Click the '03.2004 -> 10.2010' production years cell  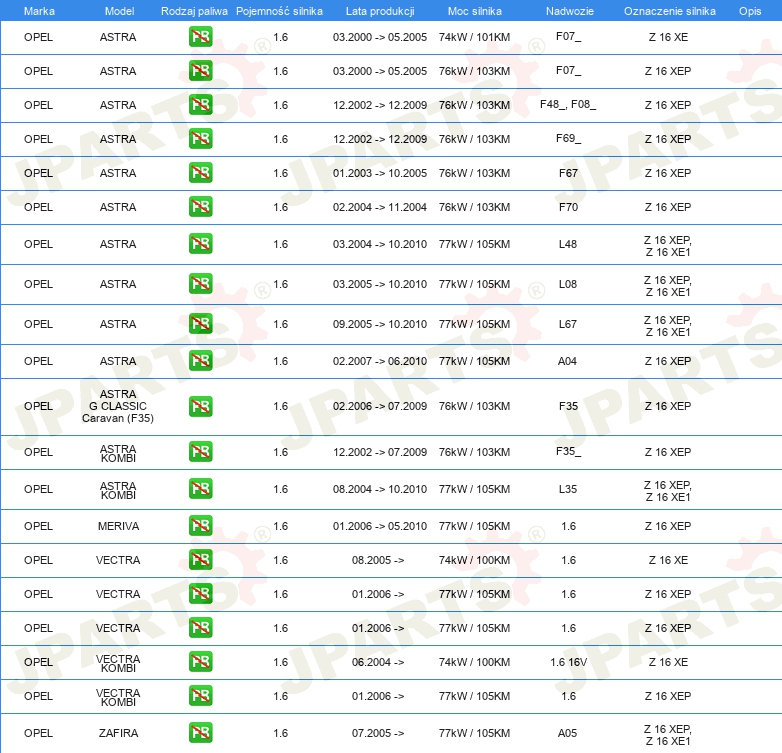pos(380,244)
